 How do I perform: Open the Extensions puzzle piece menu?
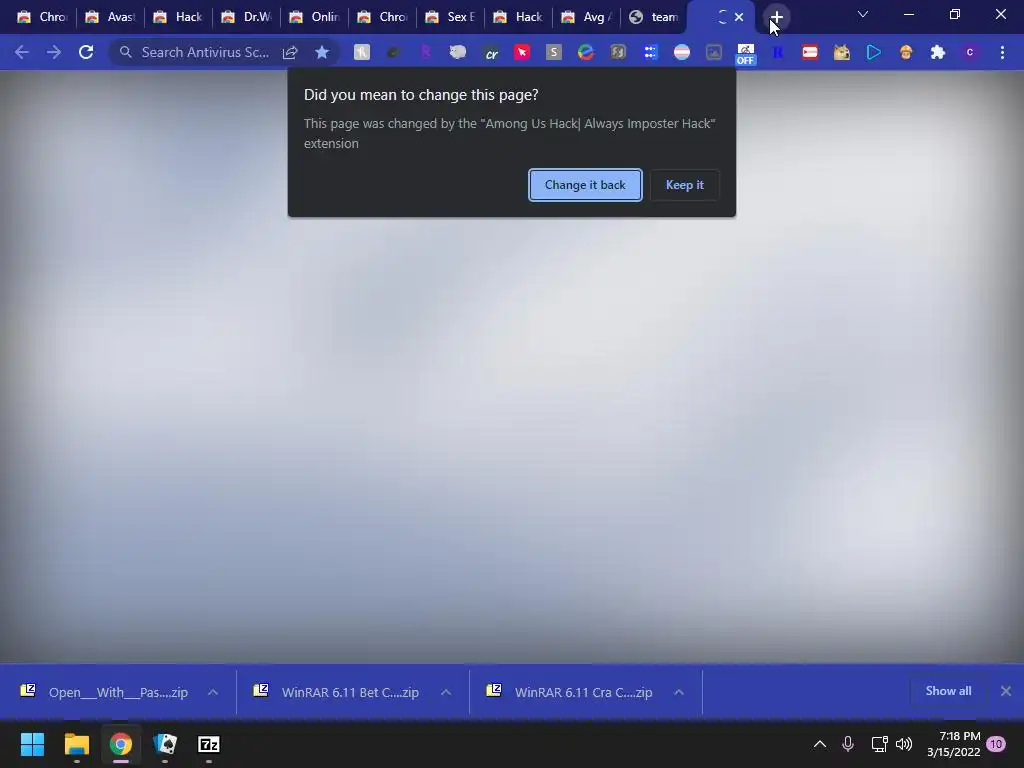coord(938,52)
